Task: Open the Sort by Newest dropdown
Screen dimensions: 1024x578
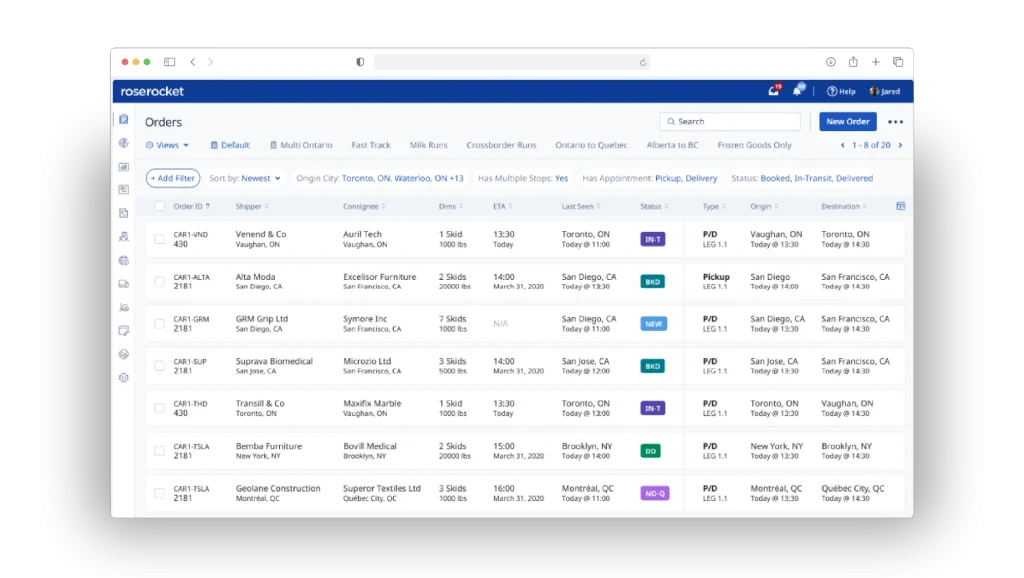Action: tap(245, 178)
